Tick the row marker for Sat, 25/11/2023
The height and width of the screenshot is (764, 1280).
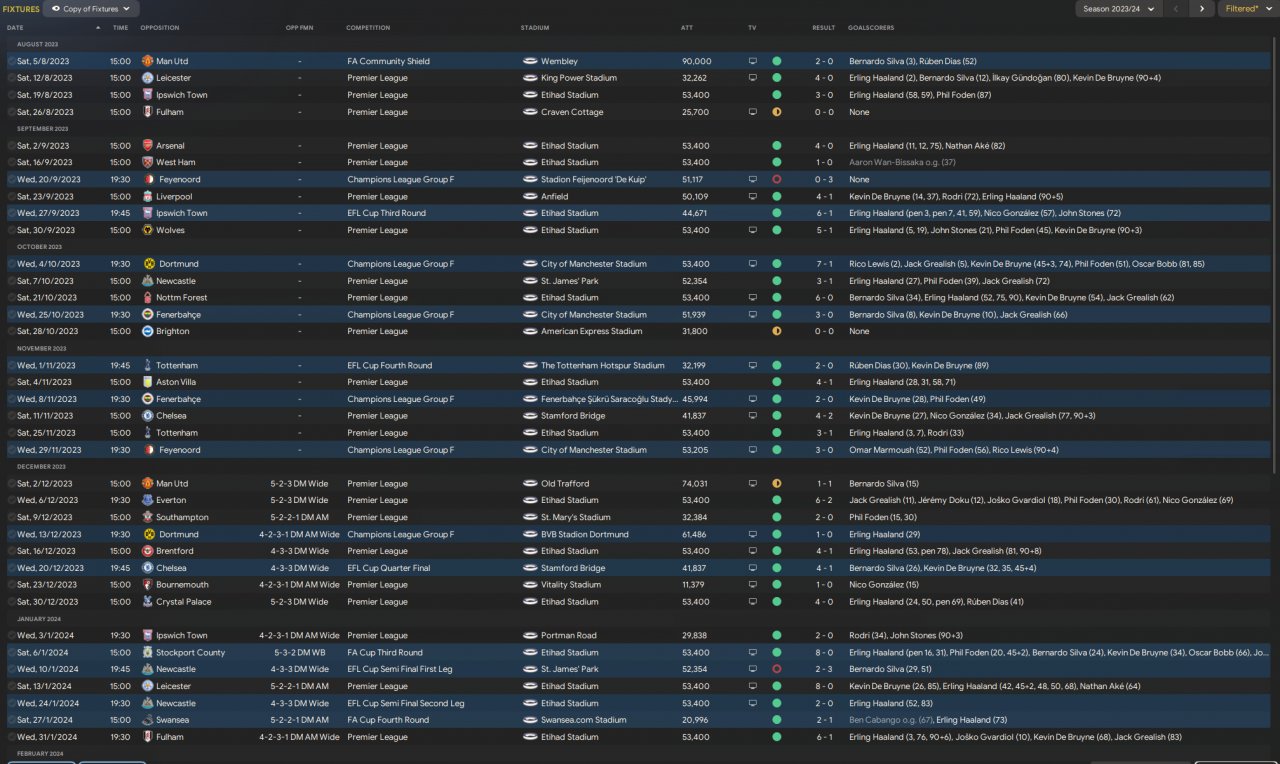pyautogui.click(x=12, y=433)
